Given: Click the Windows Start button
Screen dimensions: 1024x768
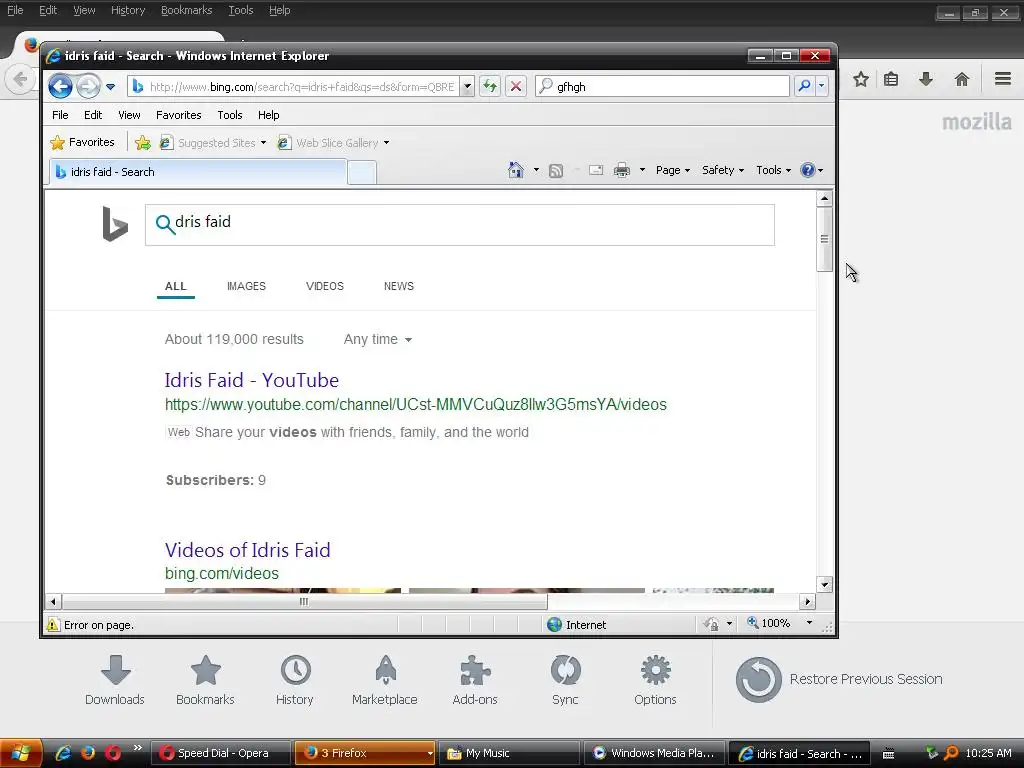Looking at the screenshot, I should (x=21, y=753).
